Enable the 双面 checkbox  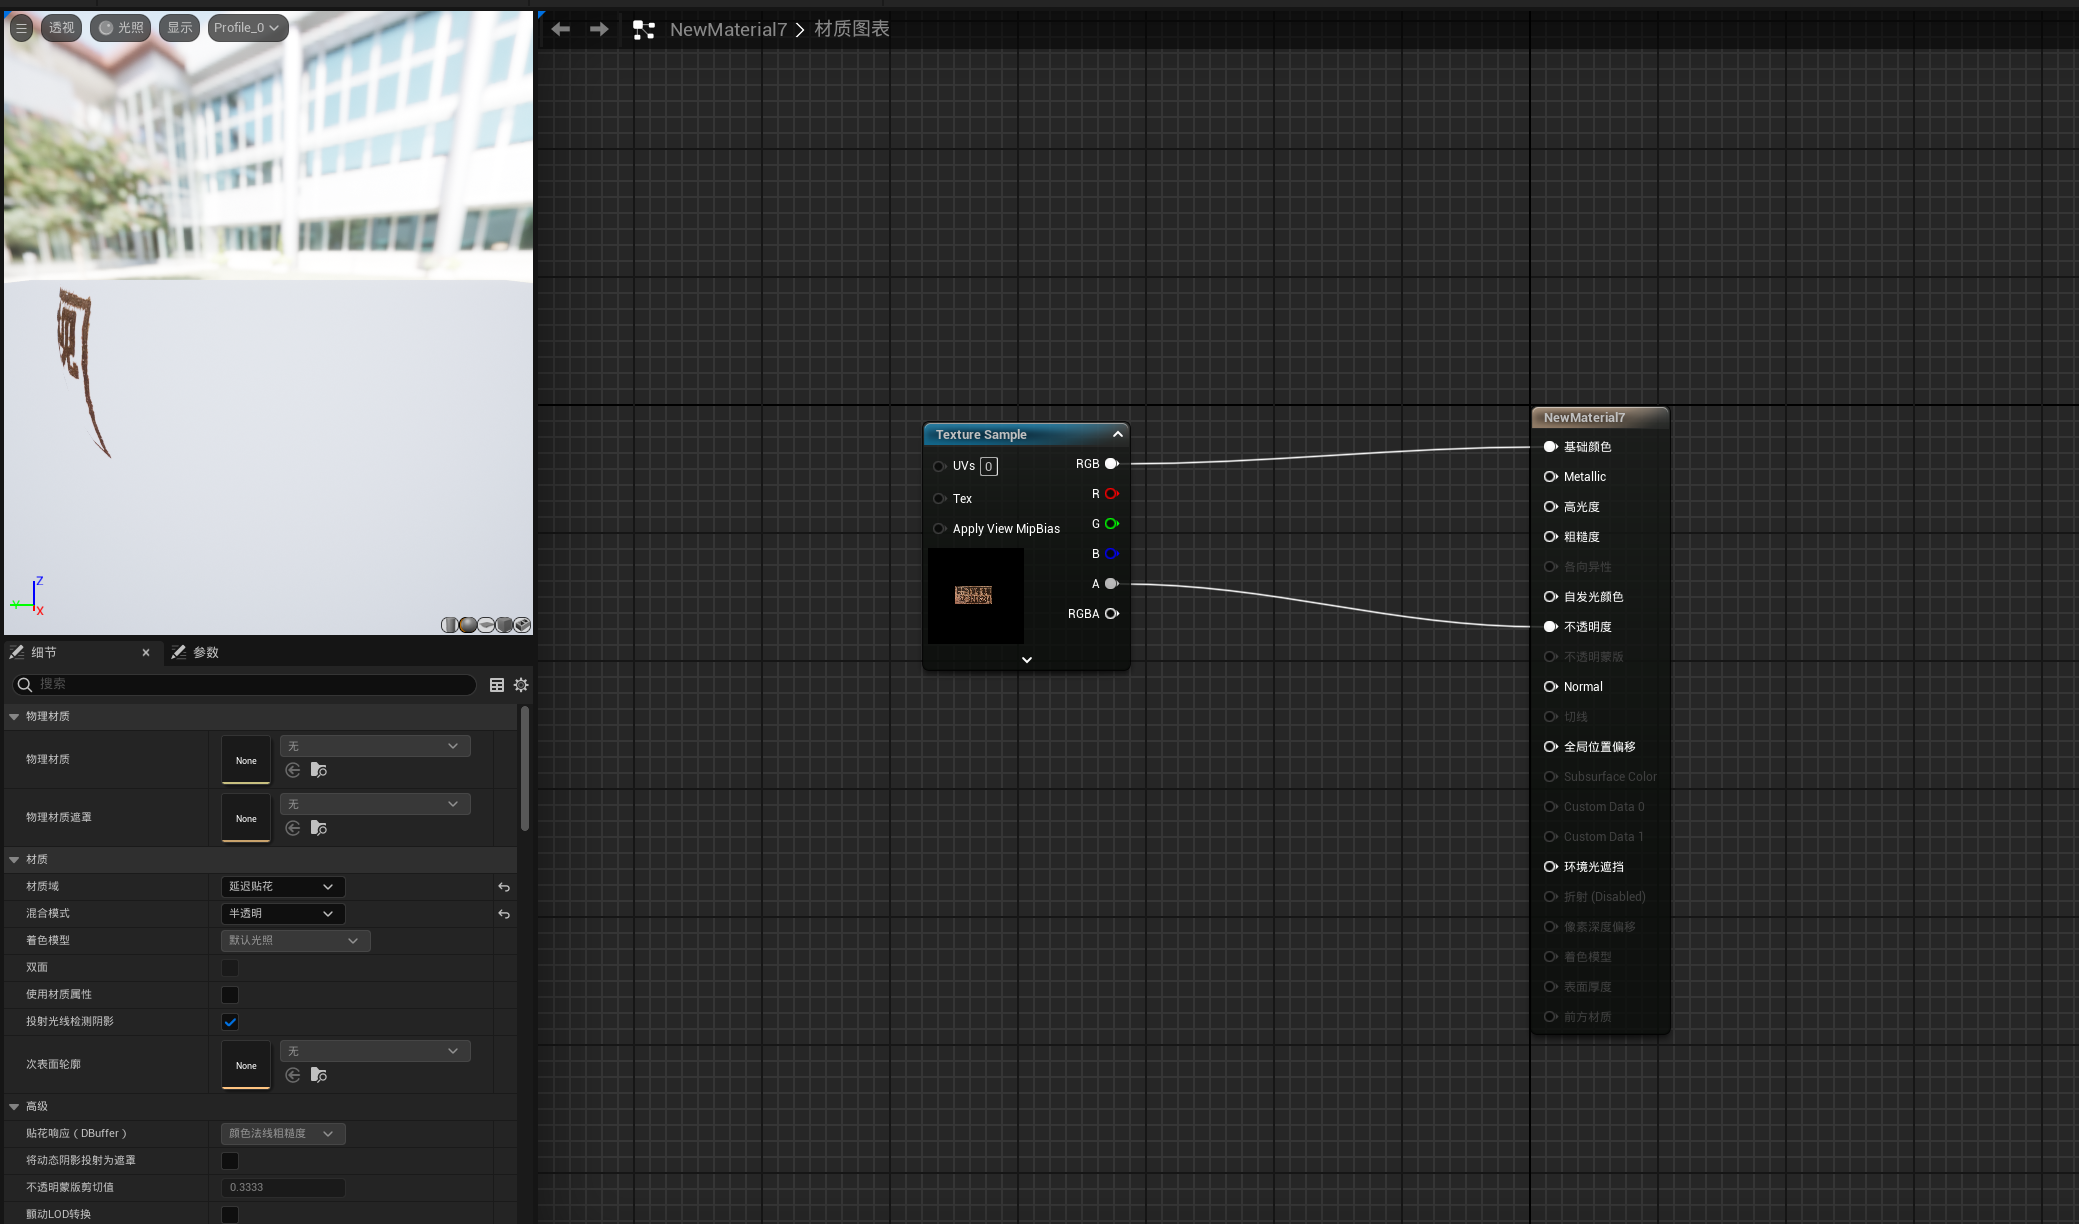pos(230,968)
